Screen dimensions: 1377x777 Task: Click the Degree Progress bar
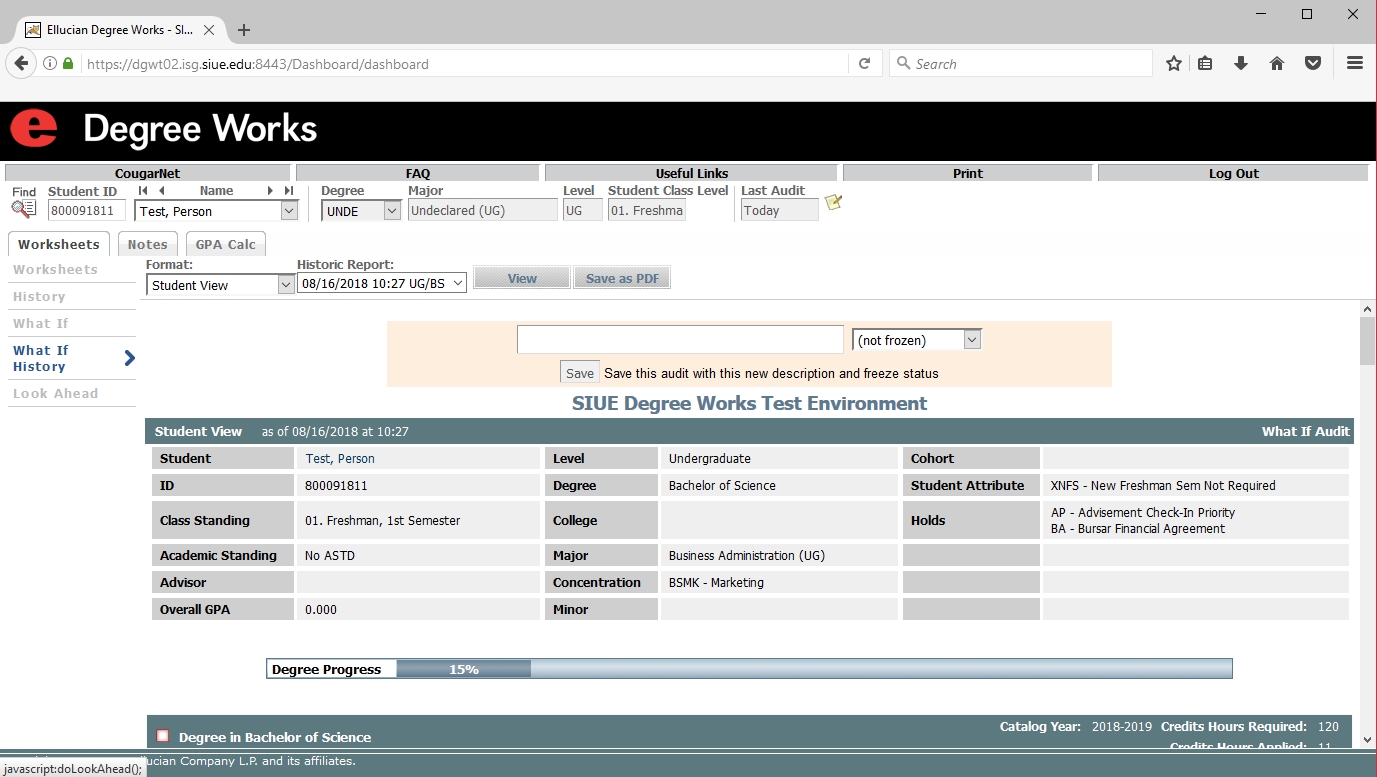point(749,669)
